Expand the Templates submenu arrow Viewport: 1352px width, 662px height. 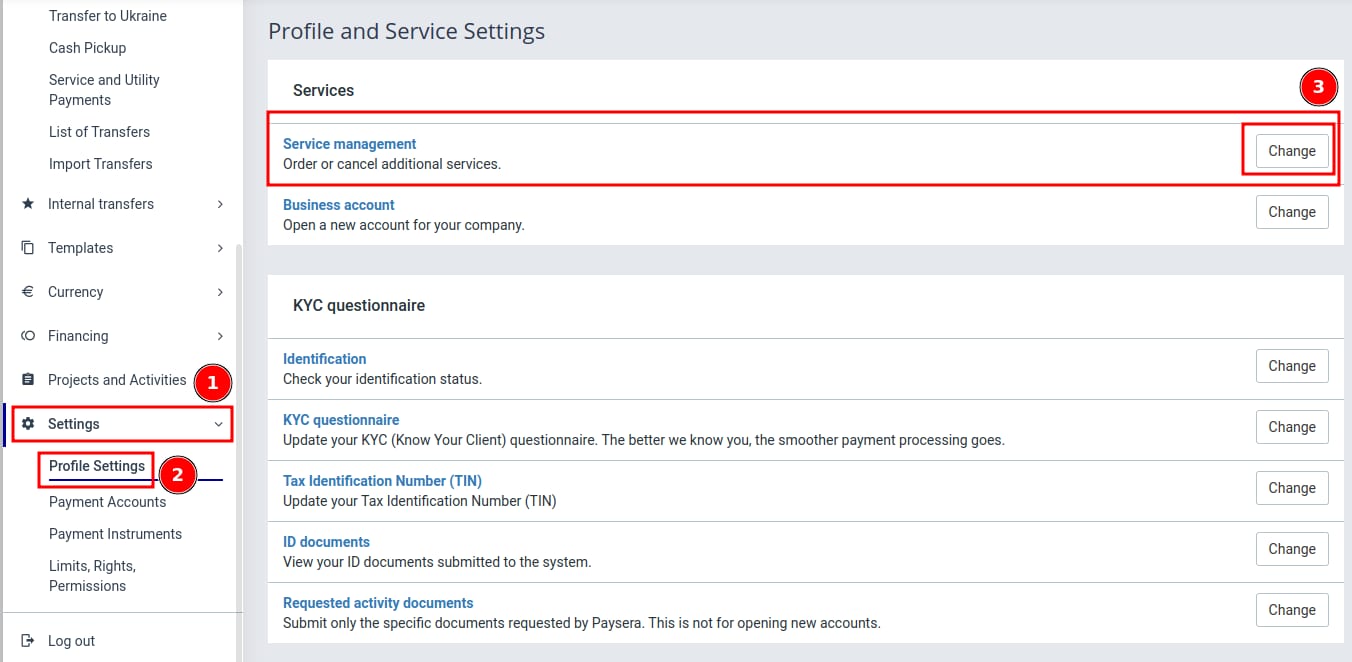(x=220, y=248)
